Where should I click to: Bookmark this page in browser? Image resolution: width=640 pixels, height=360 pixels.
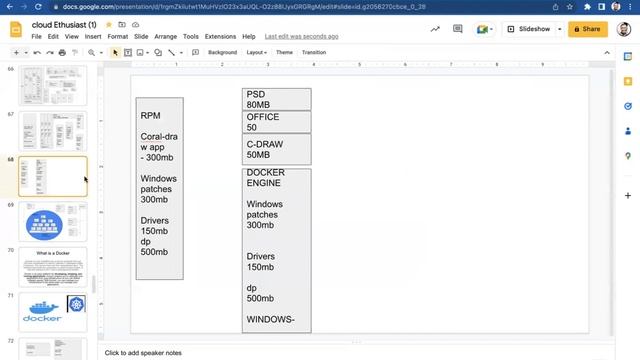569,7
